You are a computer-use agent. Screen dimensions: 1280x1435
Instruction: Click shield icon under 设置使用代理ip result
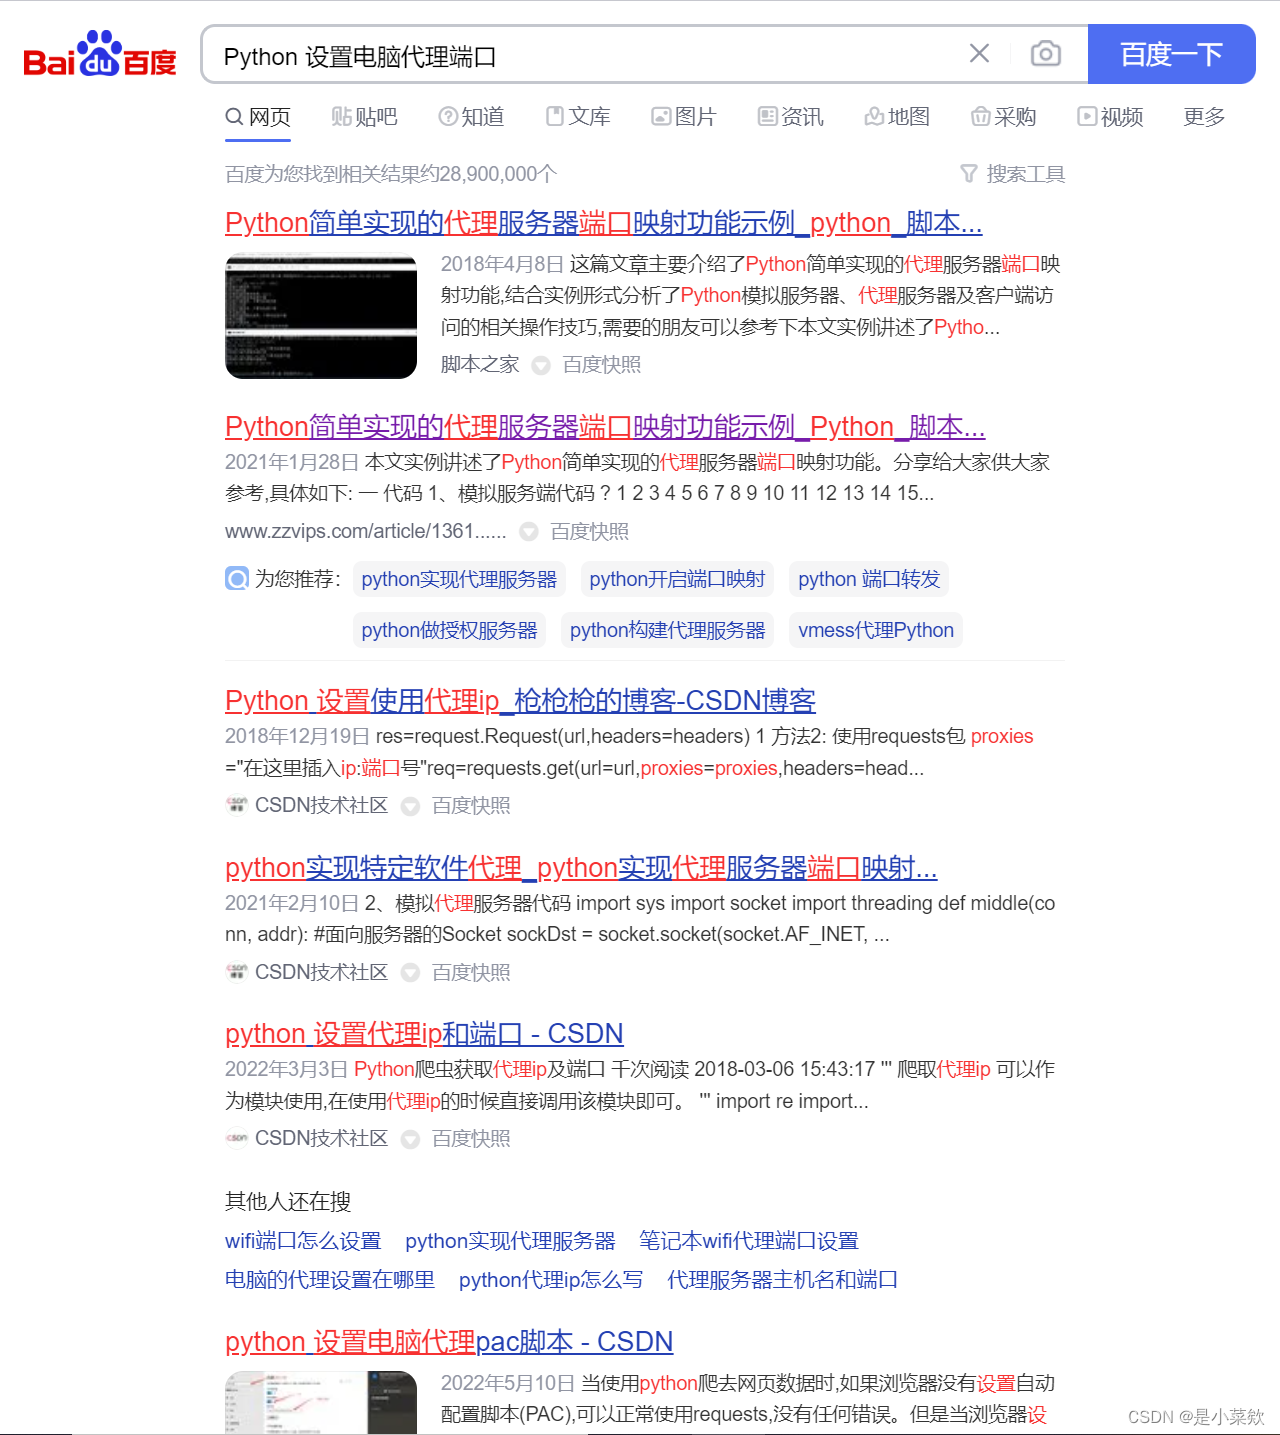(x=410, y=806)
